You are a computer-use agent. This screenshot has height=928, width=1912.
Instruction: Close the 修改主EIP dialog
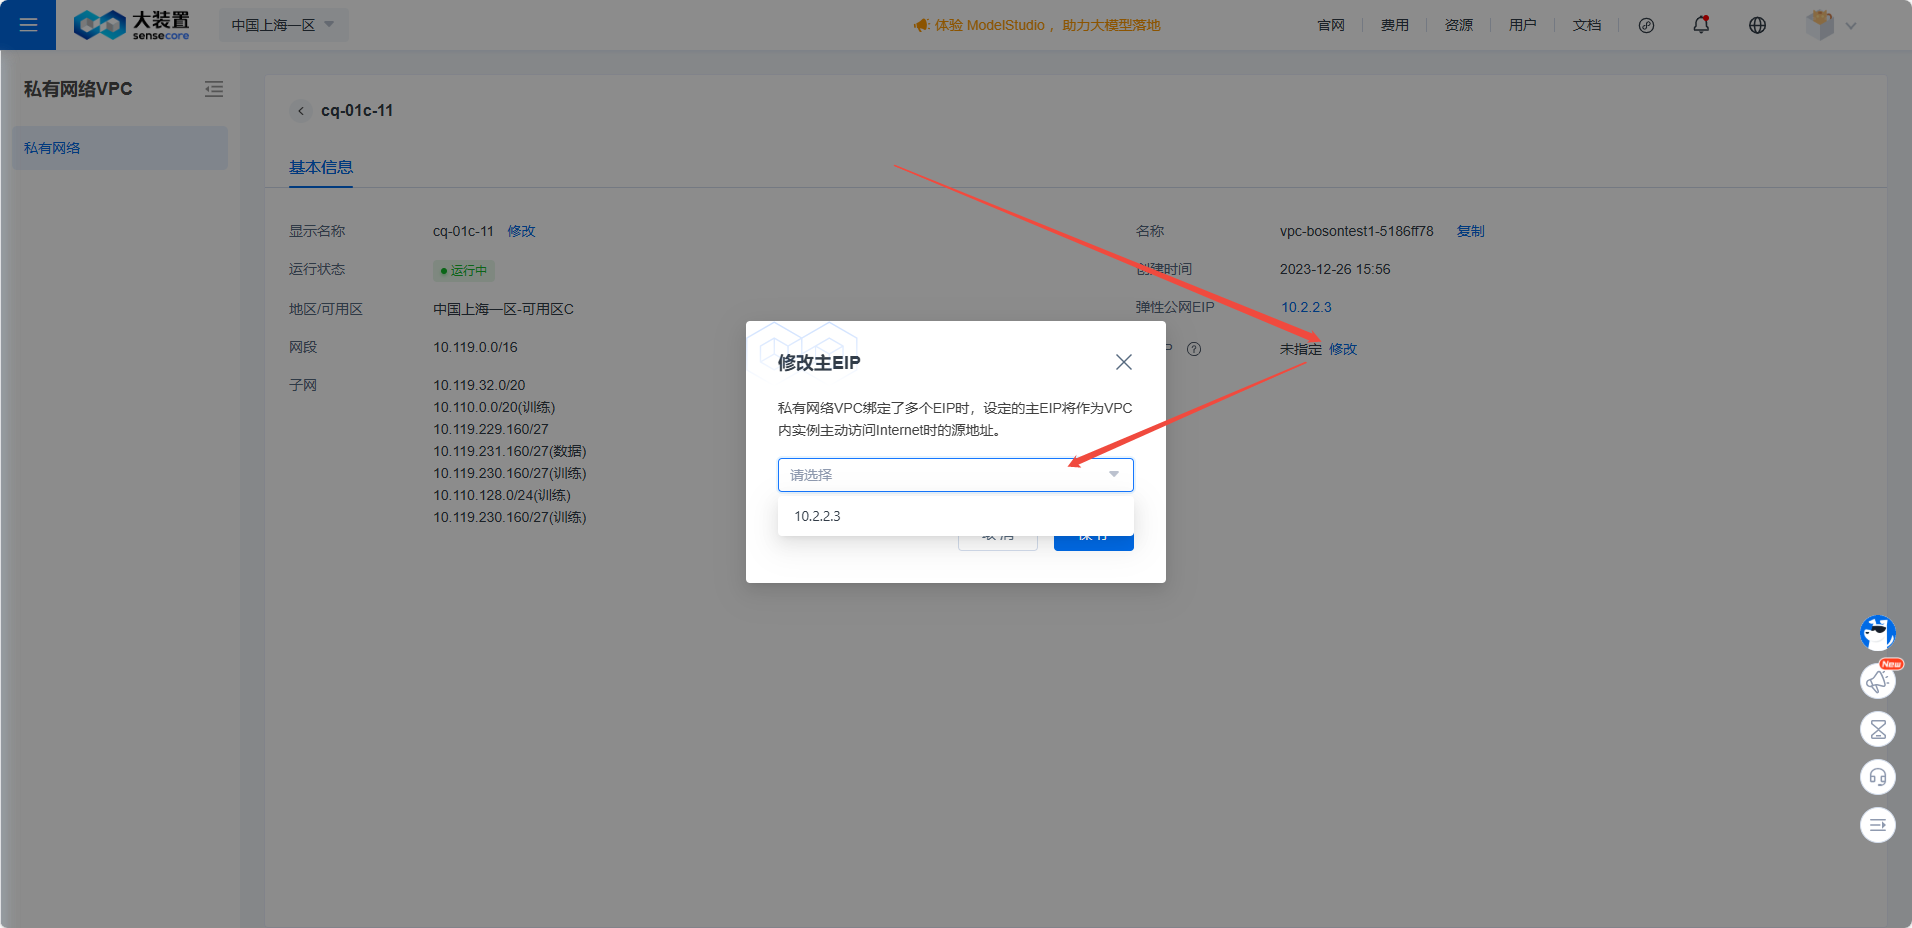coord(1124,362)
